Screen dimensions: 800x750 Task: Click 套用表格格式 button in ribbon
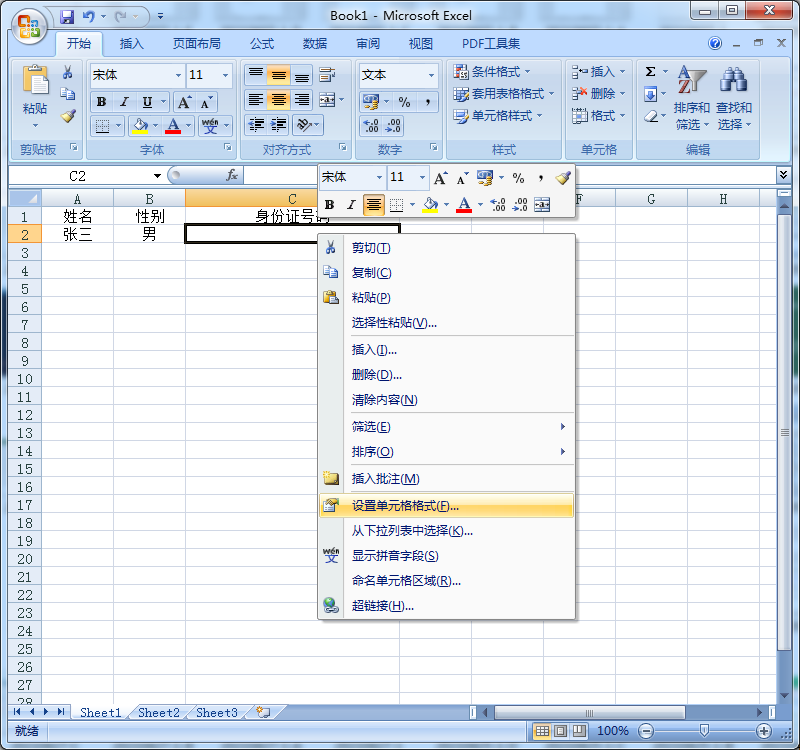[504, 94]
